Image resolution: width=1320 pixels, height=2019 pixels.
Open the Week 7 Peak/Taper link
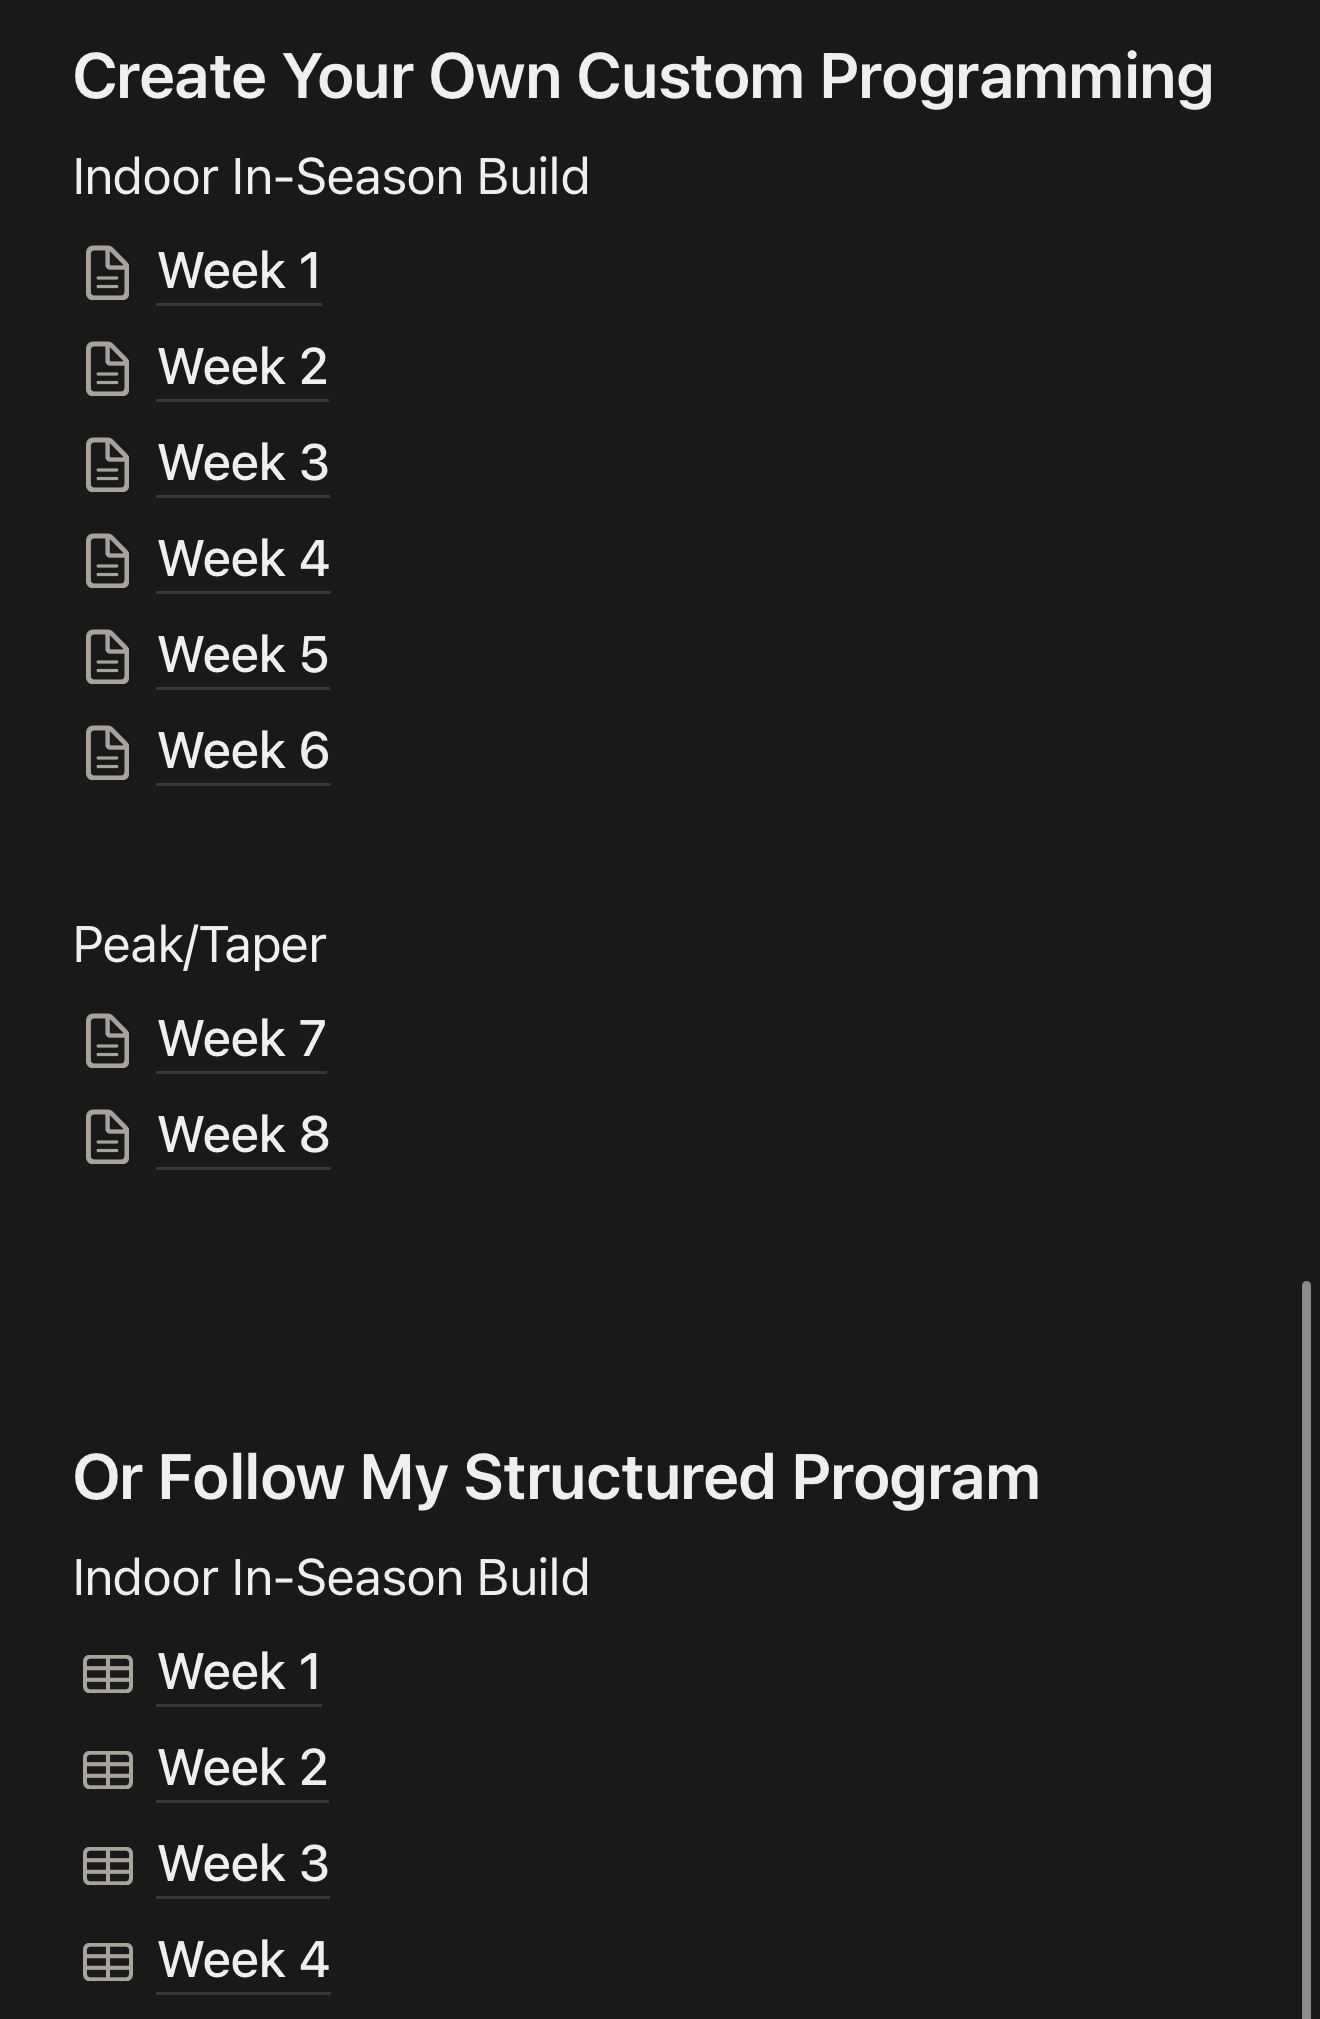[x=242, y=1039]
